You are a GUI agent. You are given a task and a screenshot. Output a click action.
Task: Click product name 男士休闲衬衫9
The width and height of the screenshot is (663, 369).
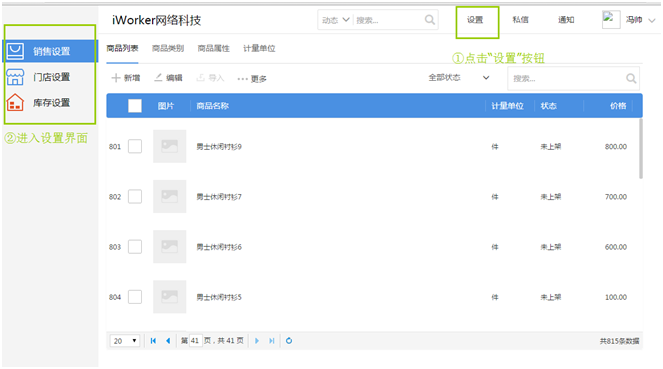219,147
